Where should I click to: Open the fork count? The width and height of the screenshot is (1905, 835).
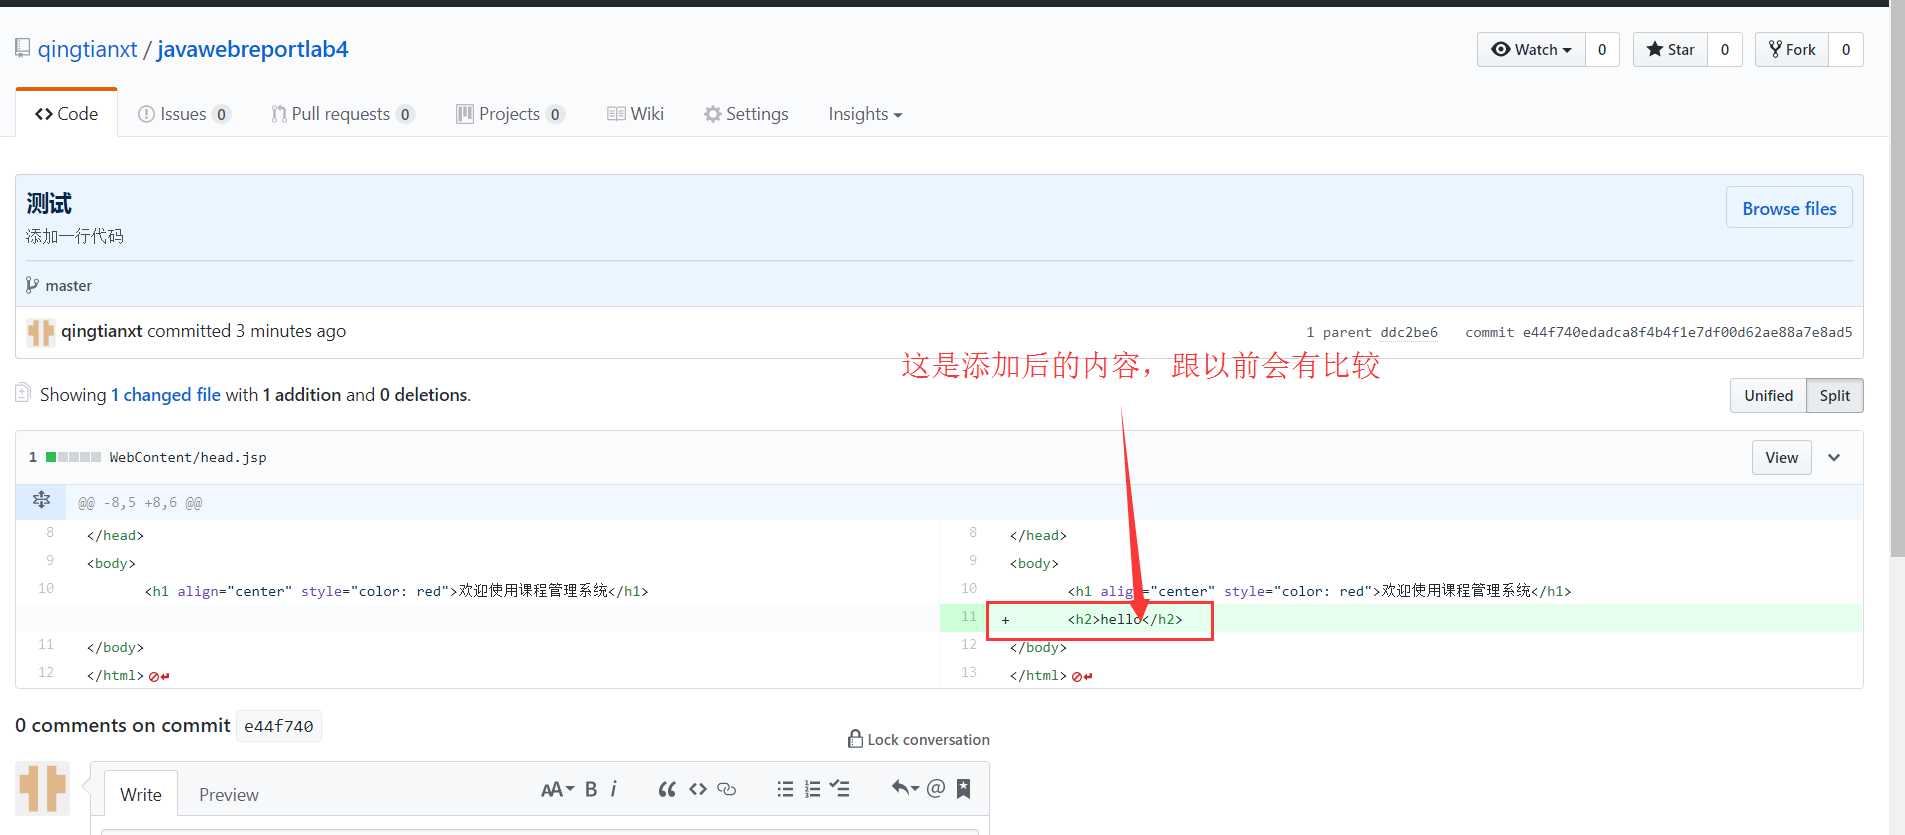[x=1846, y=49]
